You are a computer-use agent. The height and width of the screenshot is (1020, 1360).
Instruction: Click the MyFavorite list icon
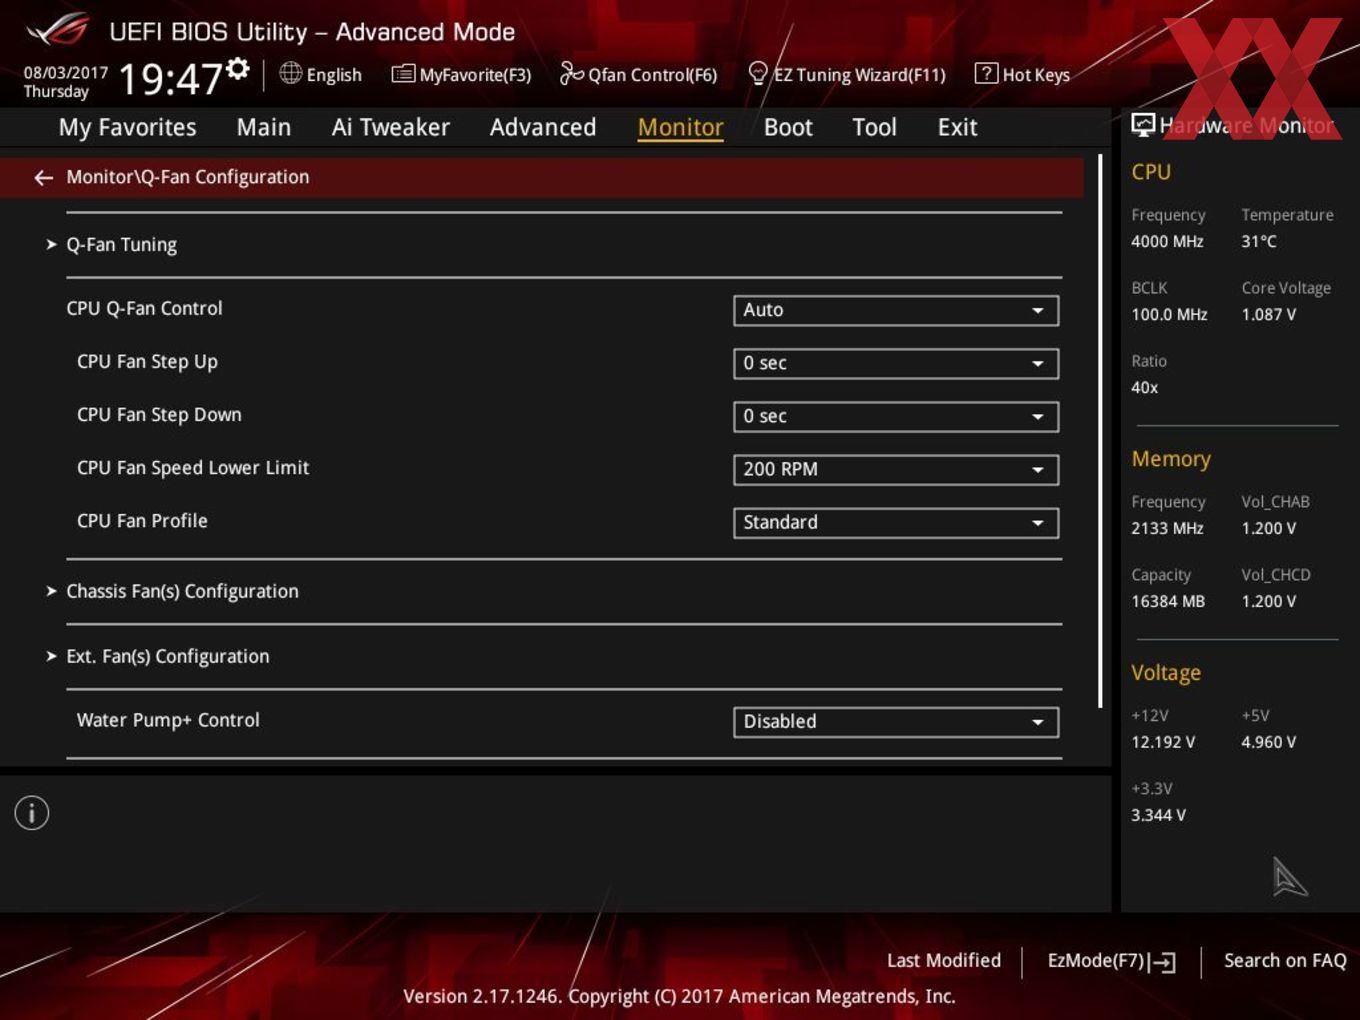[x=403, y=74]
